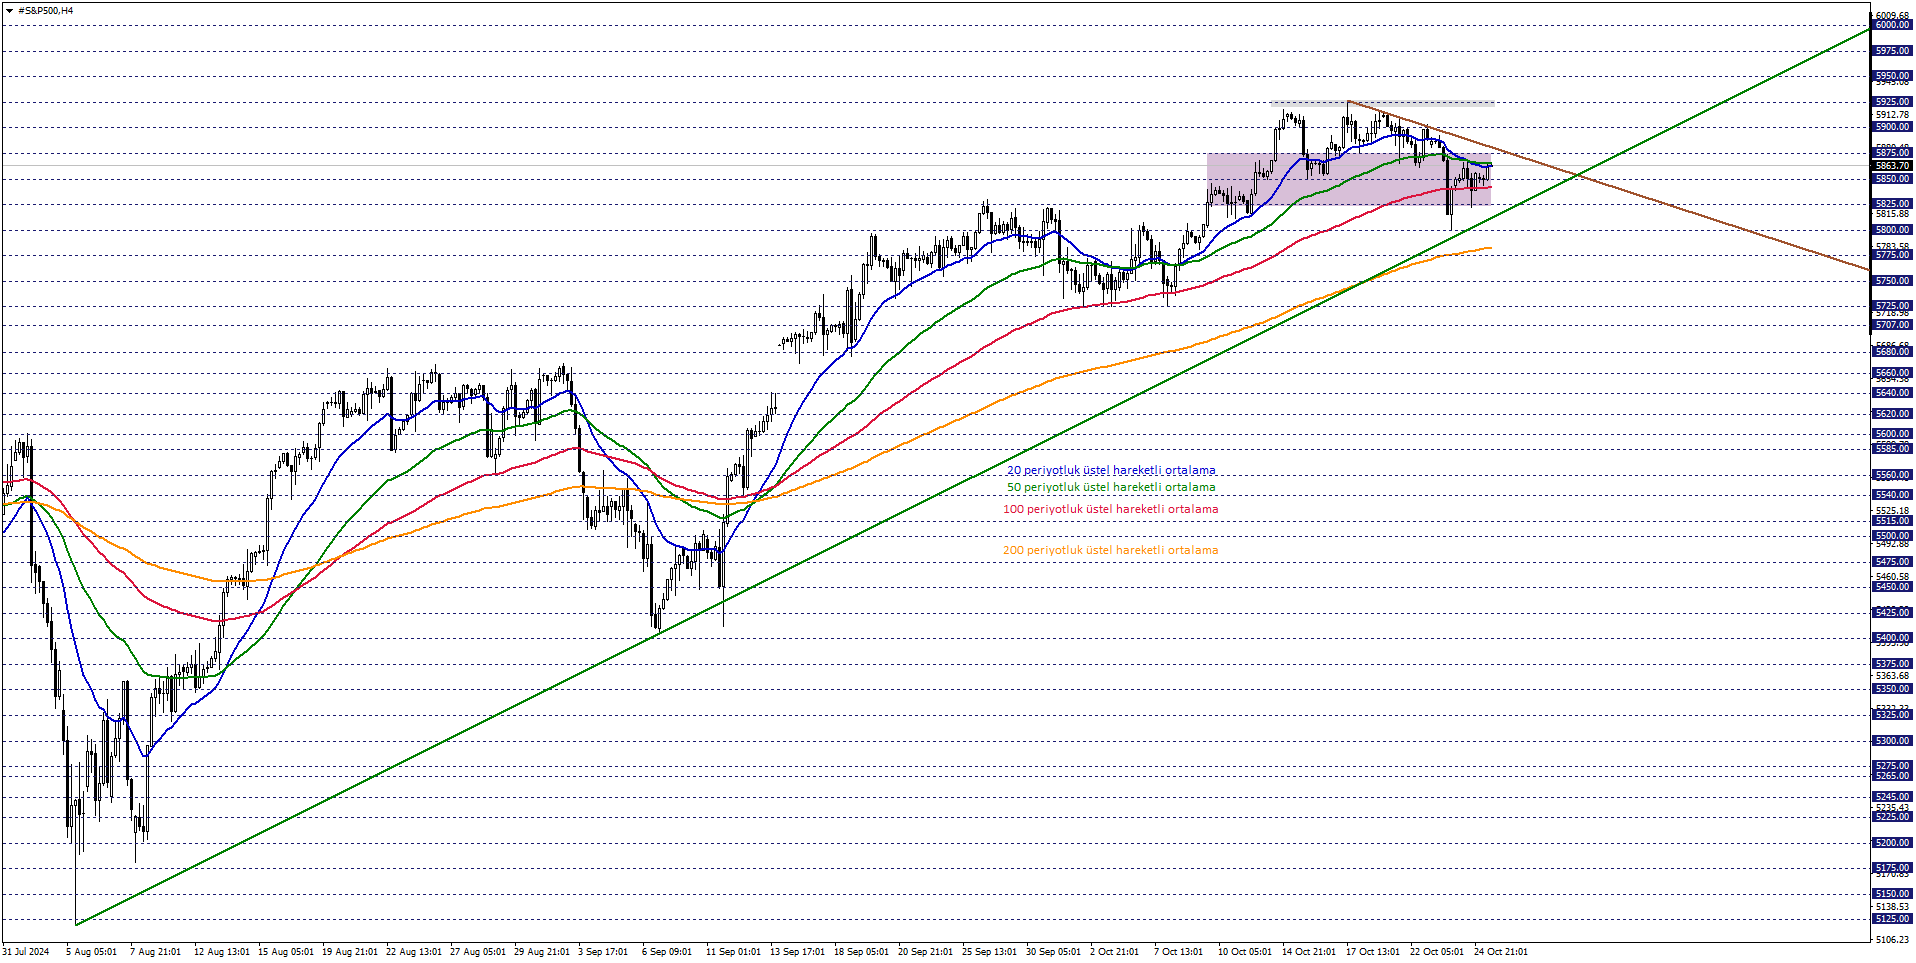This screenshot has height=963, width=1916.
Task: Click the 5150.00 level price tag
Action: point(1892,894)
